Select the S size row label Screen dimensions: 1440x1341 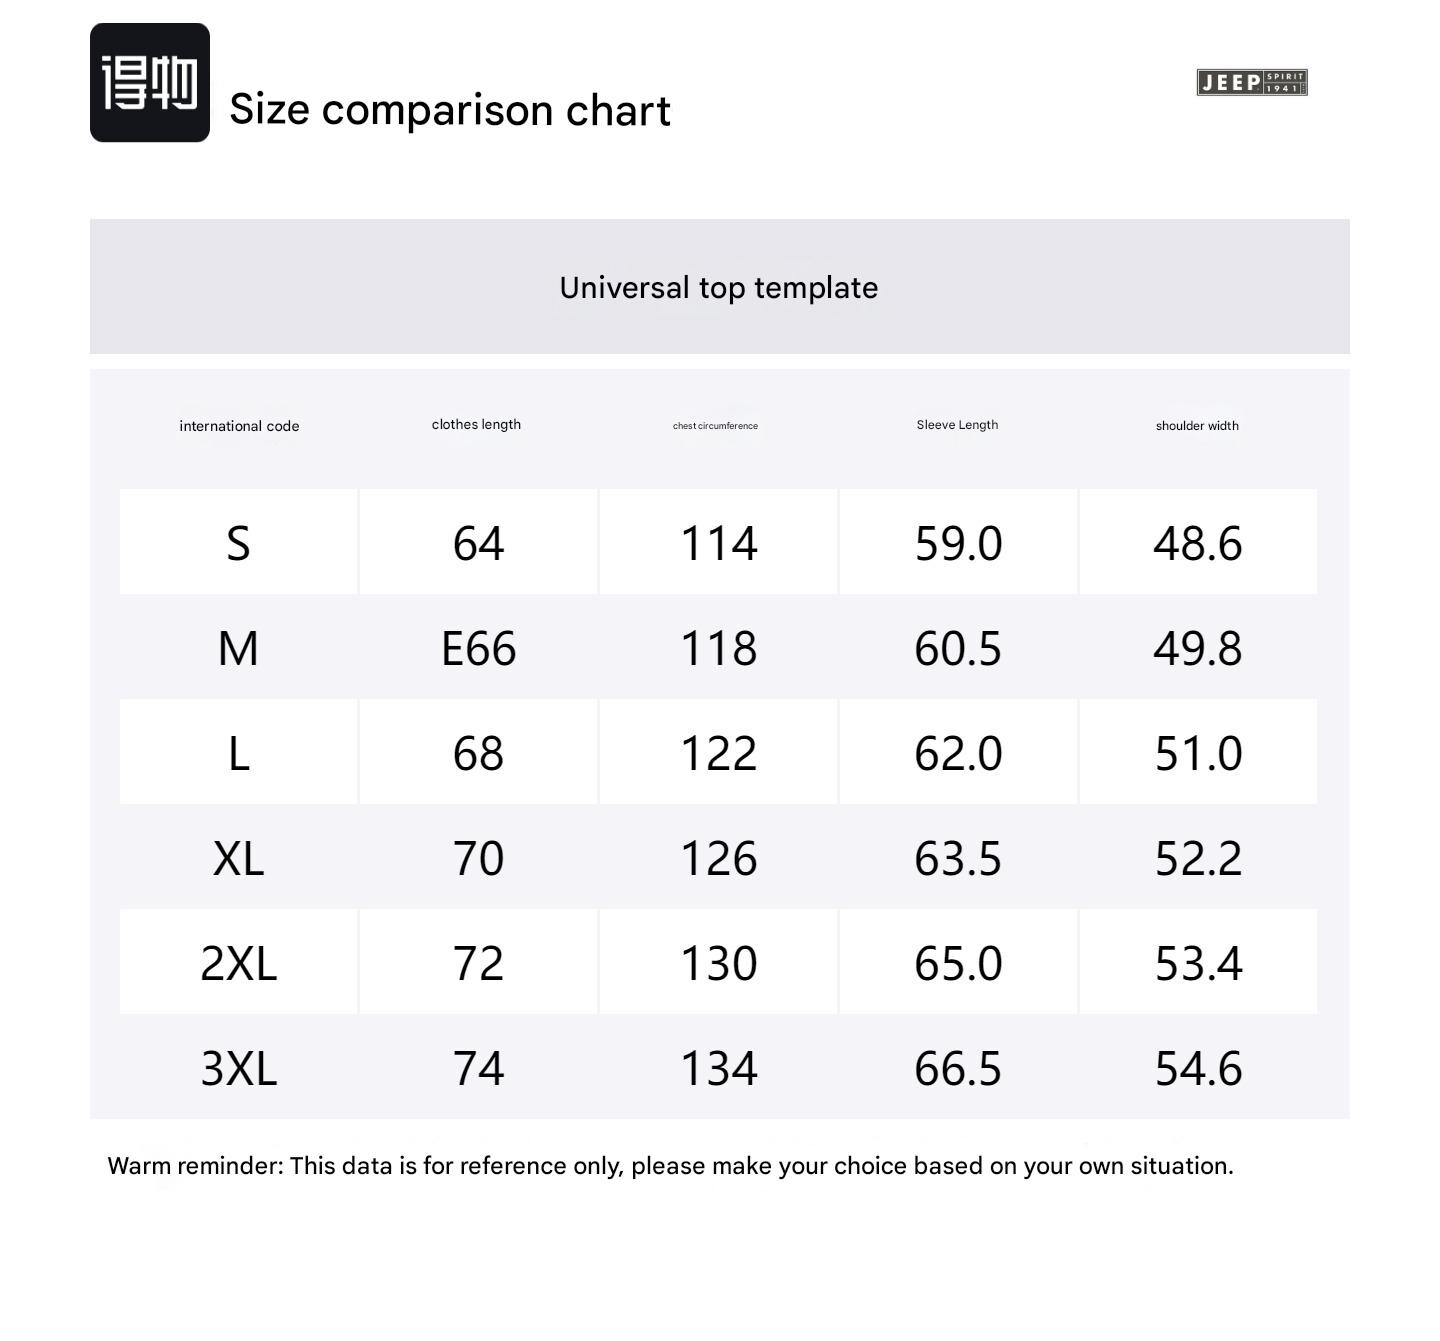[238, 544]
